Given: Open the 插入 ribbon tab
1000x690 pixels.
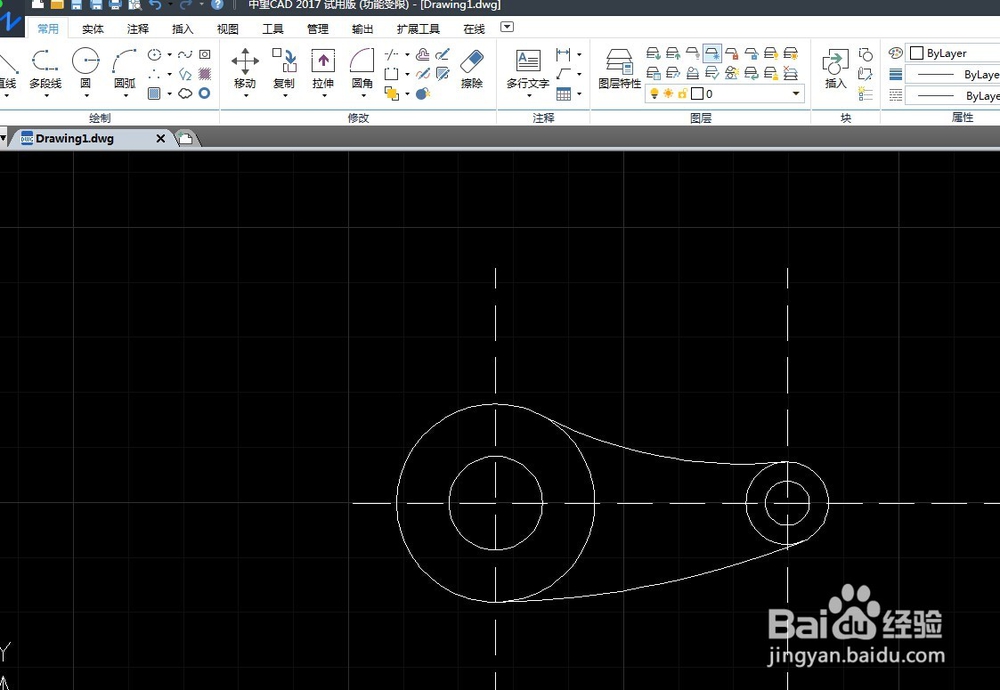Looking at the screenshot, I should pyautogui.click(x=182, y=29).
